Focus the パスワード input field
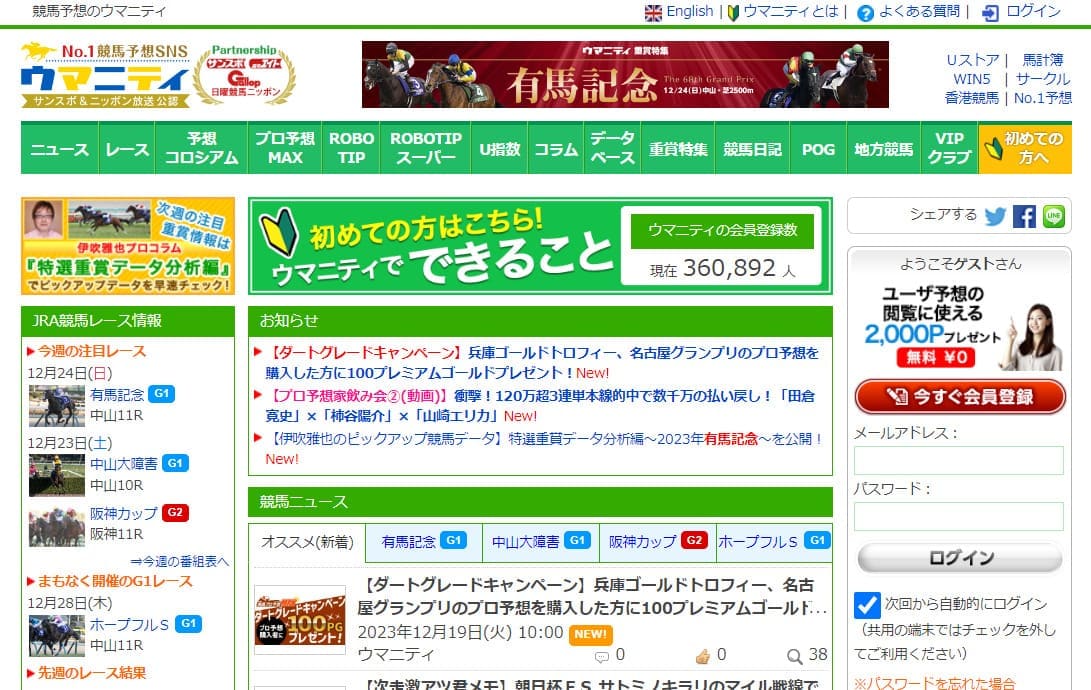The width and height of the screenshot is (1091, 690). [x=959, y=516]
